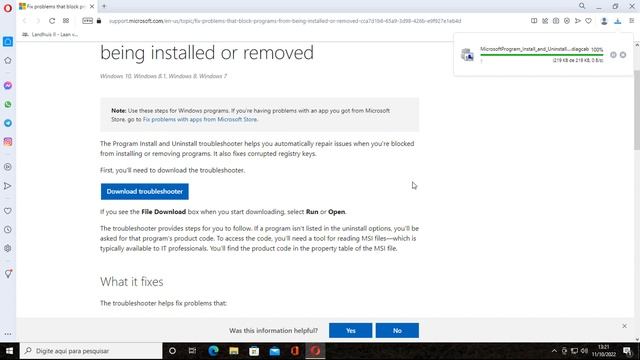
Task: Open My Flow in the sidebar
Action: pos(8,186)
